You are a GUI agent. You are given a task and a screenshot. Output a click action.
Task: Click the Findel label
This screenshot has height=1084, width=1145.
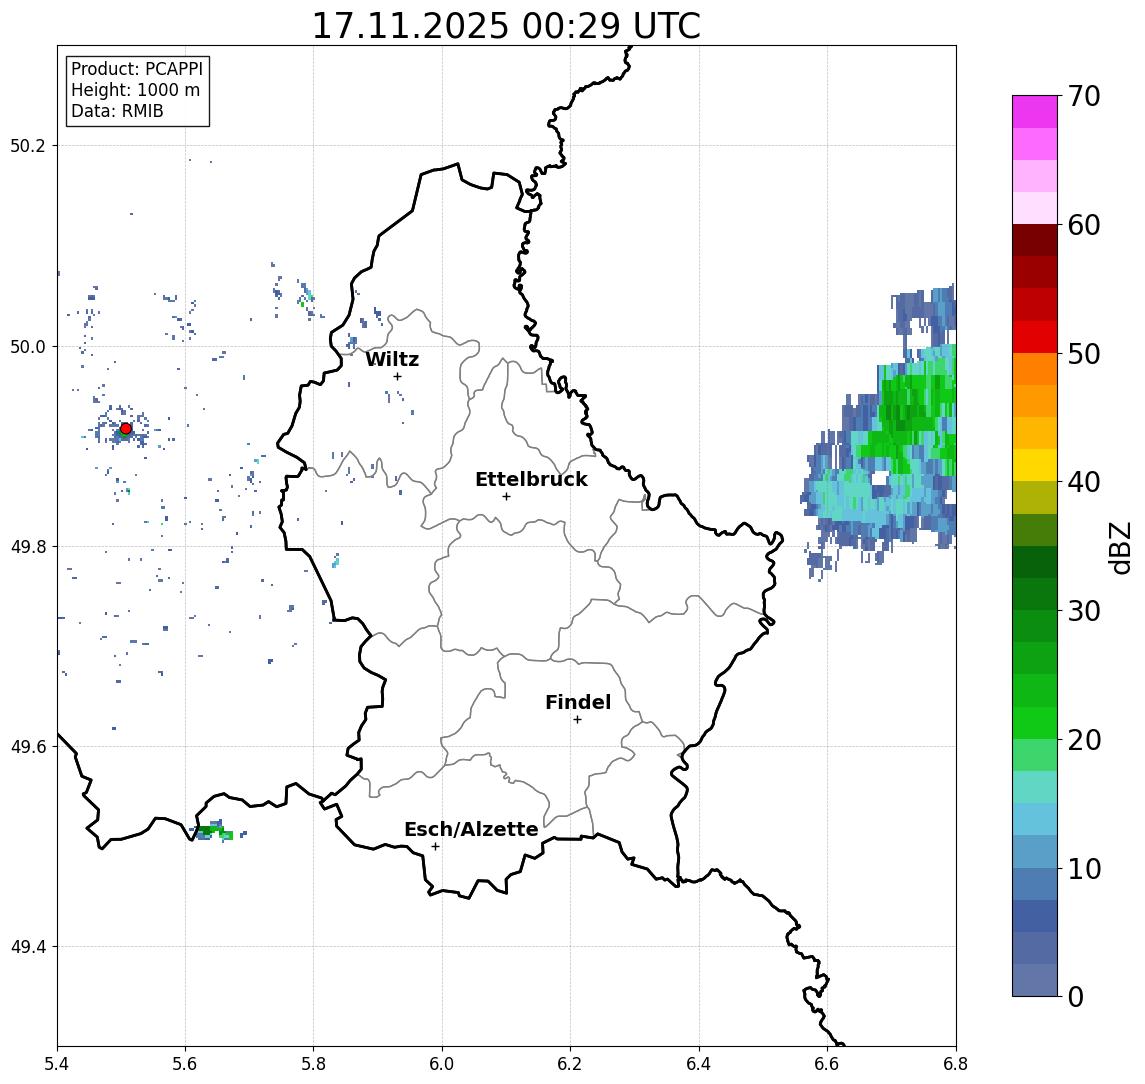(578, 702)
